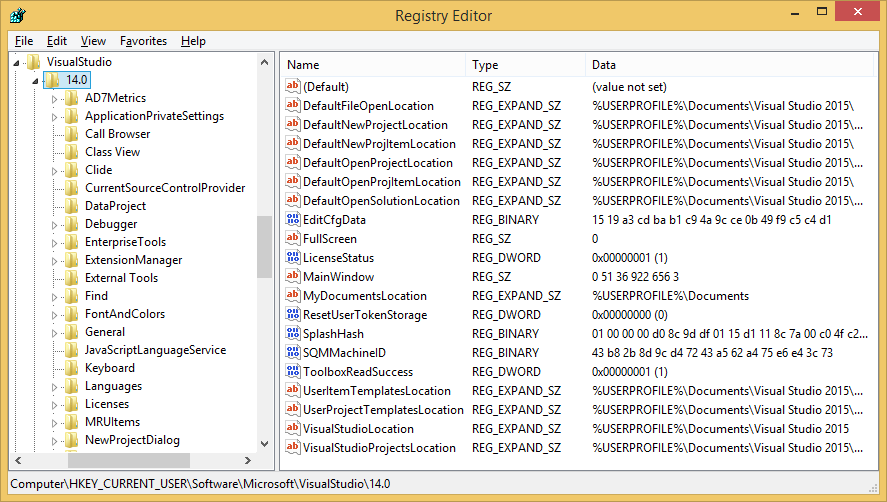Select the JavaScriptLanguageService key
This screenshot has width=887, height=502.
point(156,350)
